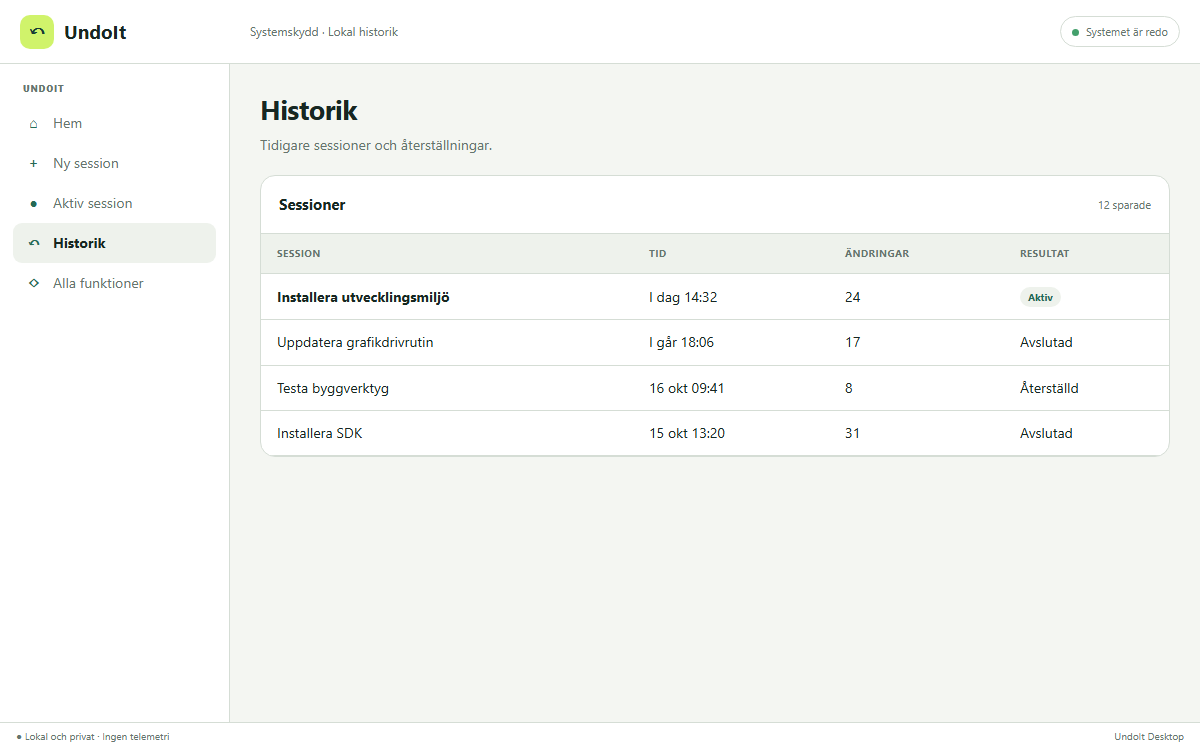Click the dot icon beside Aktiv session
The image size is (1200, 750).
(x=34, y=204)
